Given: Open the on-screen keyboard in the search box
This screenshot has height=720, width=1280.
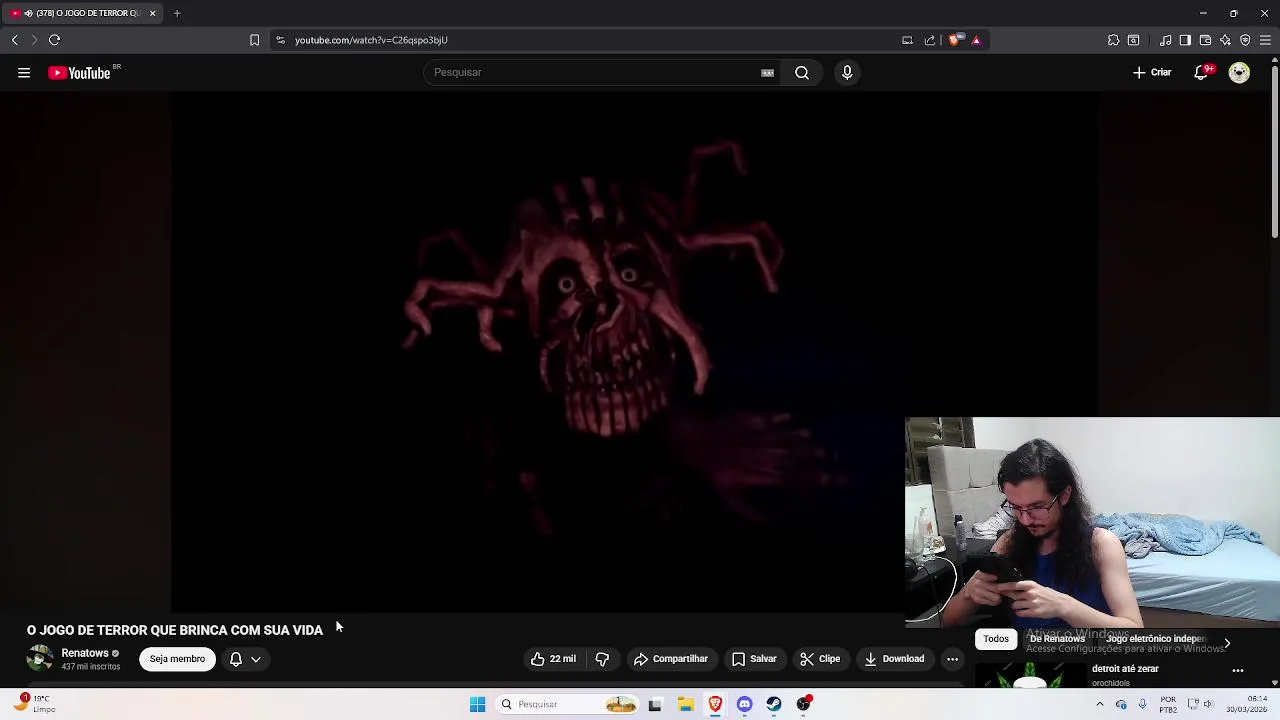Looking at the screenshot, I should (767, 72).
